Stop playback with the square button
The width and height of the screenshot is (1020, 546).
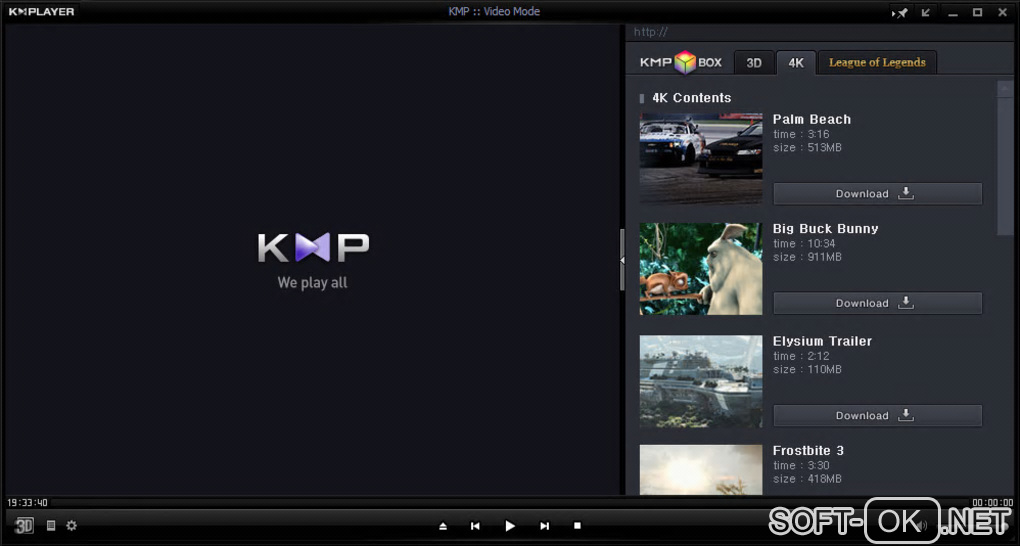pyautogui.click(x=577, y=526)
